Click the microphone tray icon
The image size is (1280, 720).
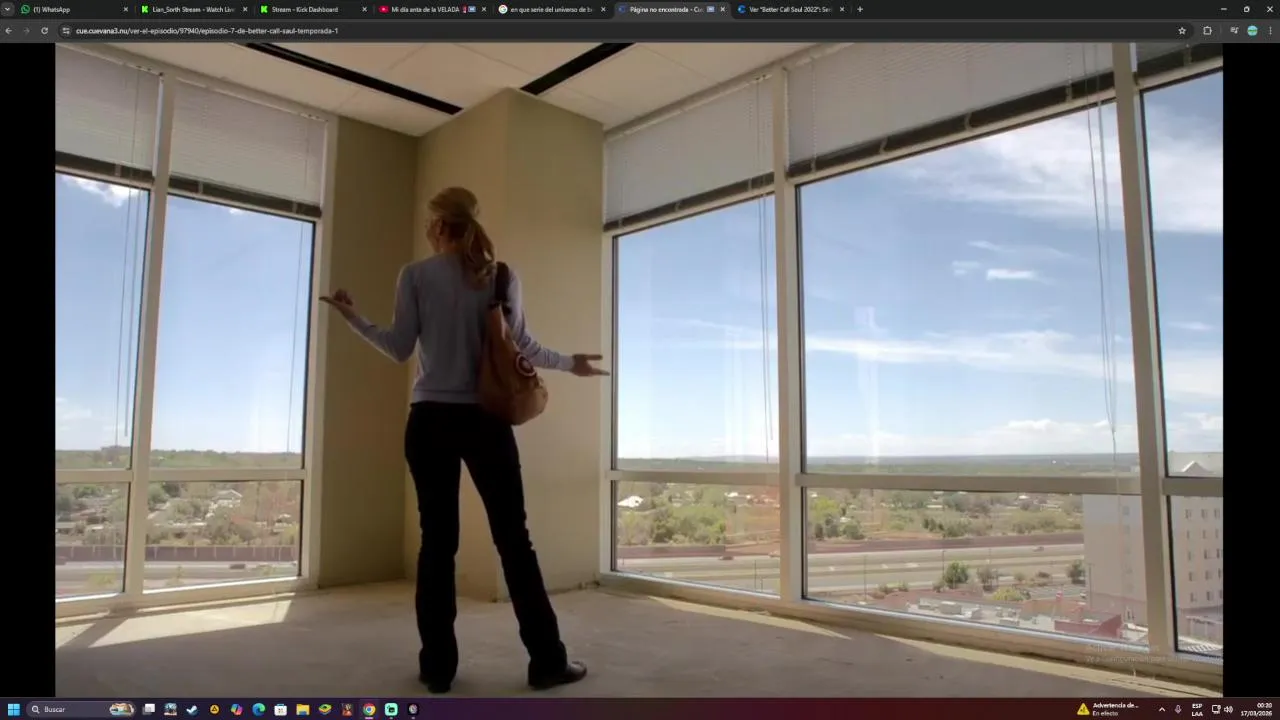coord(1178,709)
